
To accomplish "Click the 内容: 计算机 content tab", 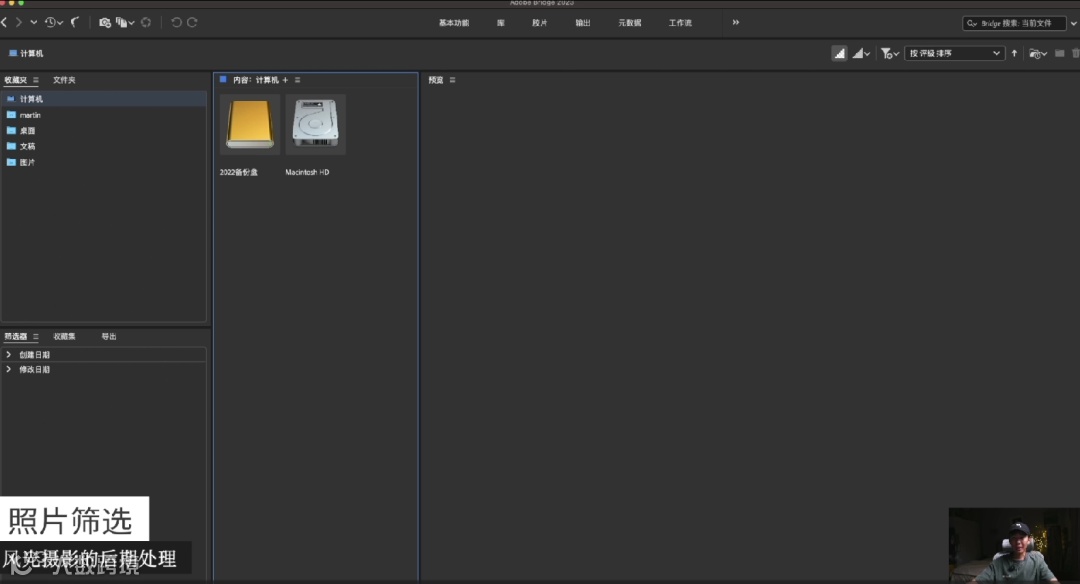I will tap(255, 80).
